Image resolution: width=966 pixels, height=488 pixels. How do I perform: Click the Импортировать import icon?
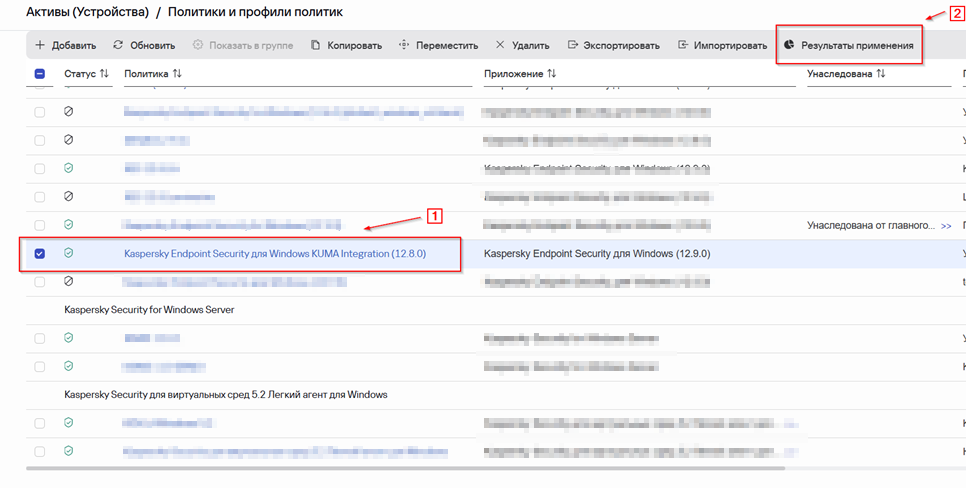(x=683, y=46)
